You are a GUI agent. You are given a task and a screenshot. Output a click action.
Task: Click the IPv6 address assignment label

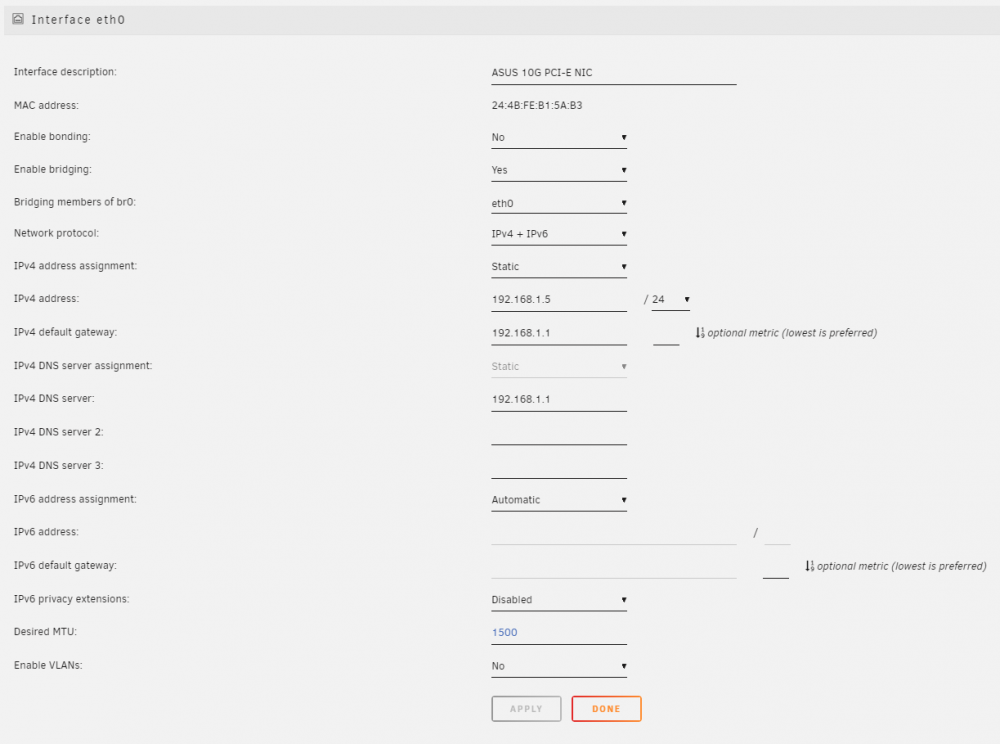click(75, 499)
